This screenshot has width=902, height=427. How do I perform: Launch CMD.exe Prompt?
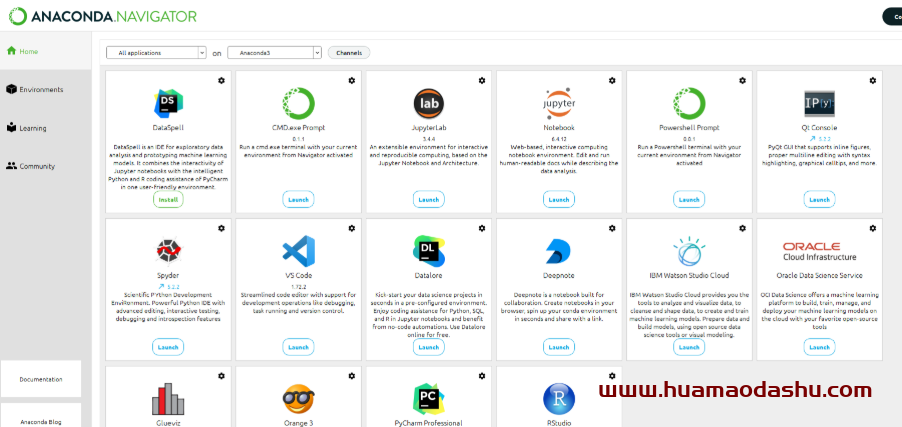coord(298,200)
